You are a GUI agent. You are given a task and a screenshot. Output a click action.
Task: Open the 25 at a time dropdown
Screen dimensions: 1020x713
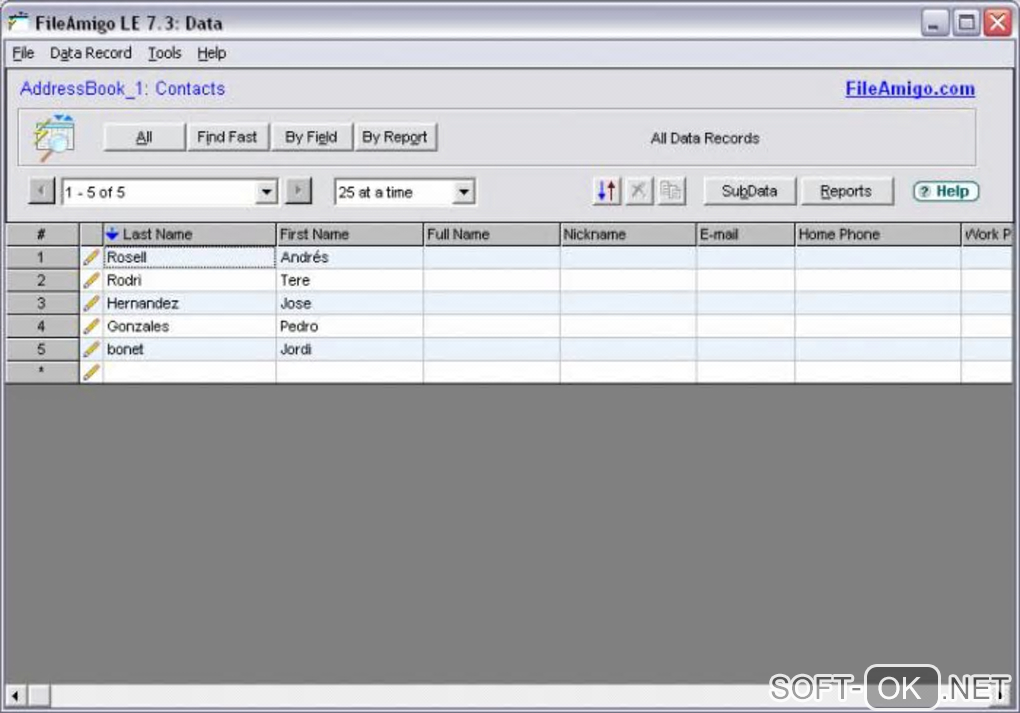point(463,192)
